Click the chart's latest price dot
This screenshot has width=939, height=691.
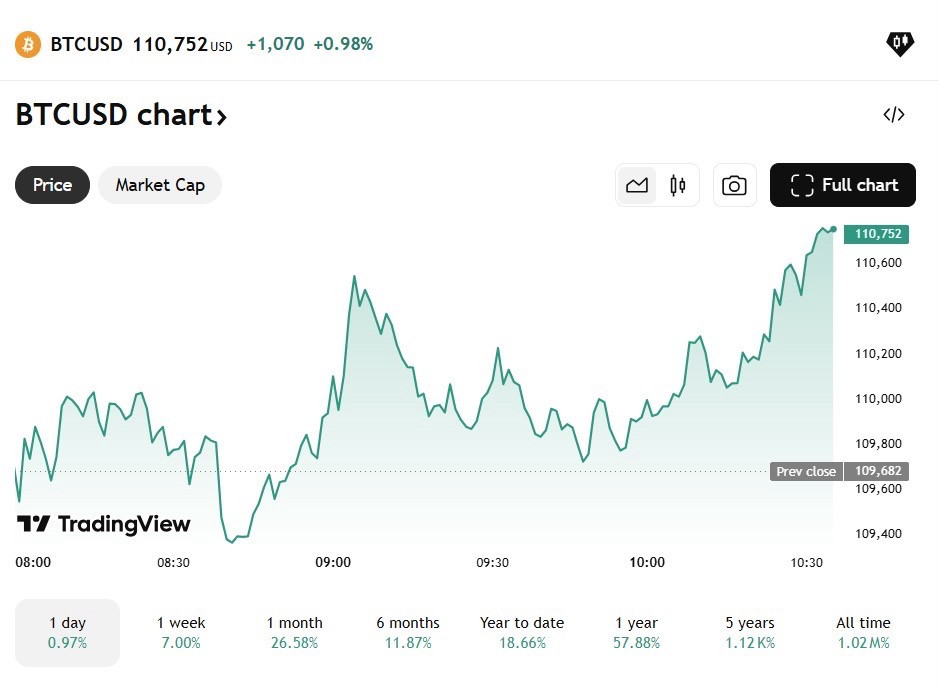(x=833, y=229)
